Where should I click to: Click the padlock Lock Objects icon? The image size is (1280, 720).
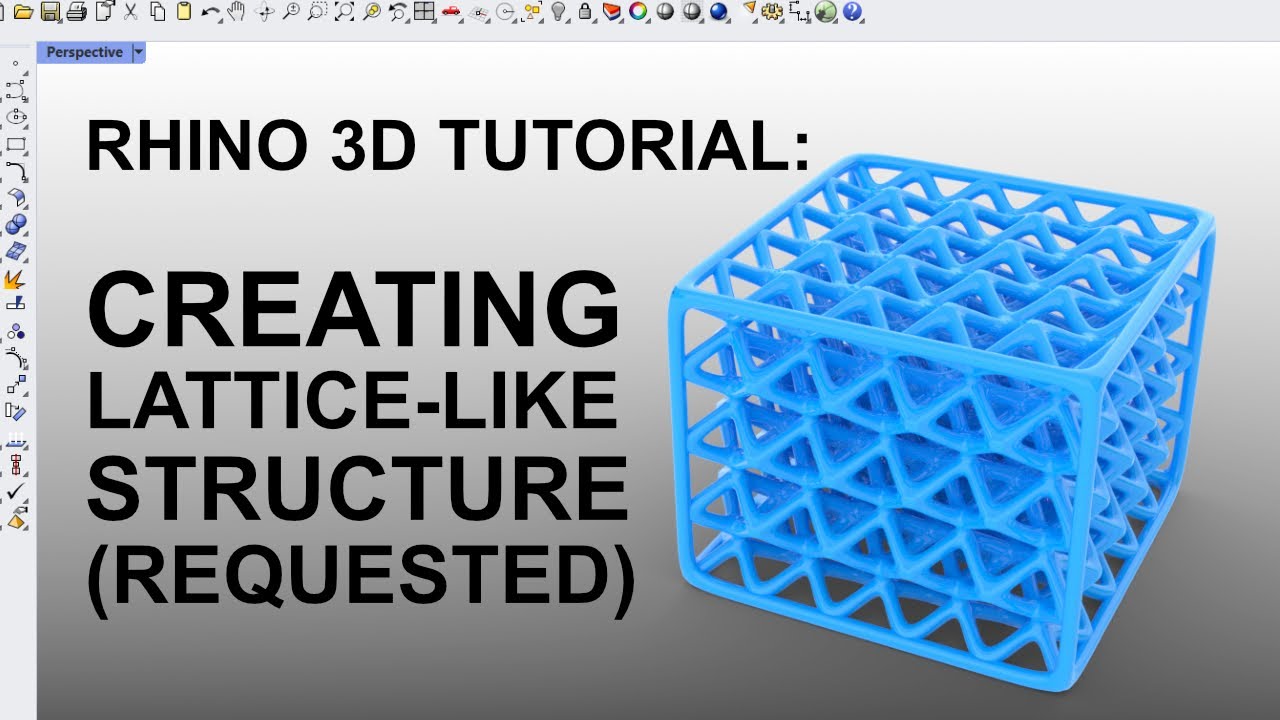(585, 12)
